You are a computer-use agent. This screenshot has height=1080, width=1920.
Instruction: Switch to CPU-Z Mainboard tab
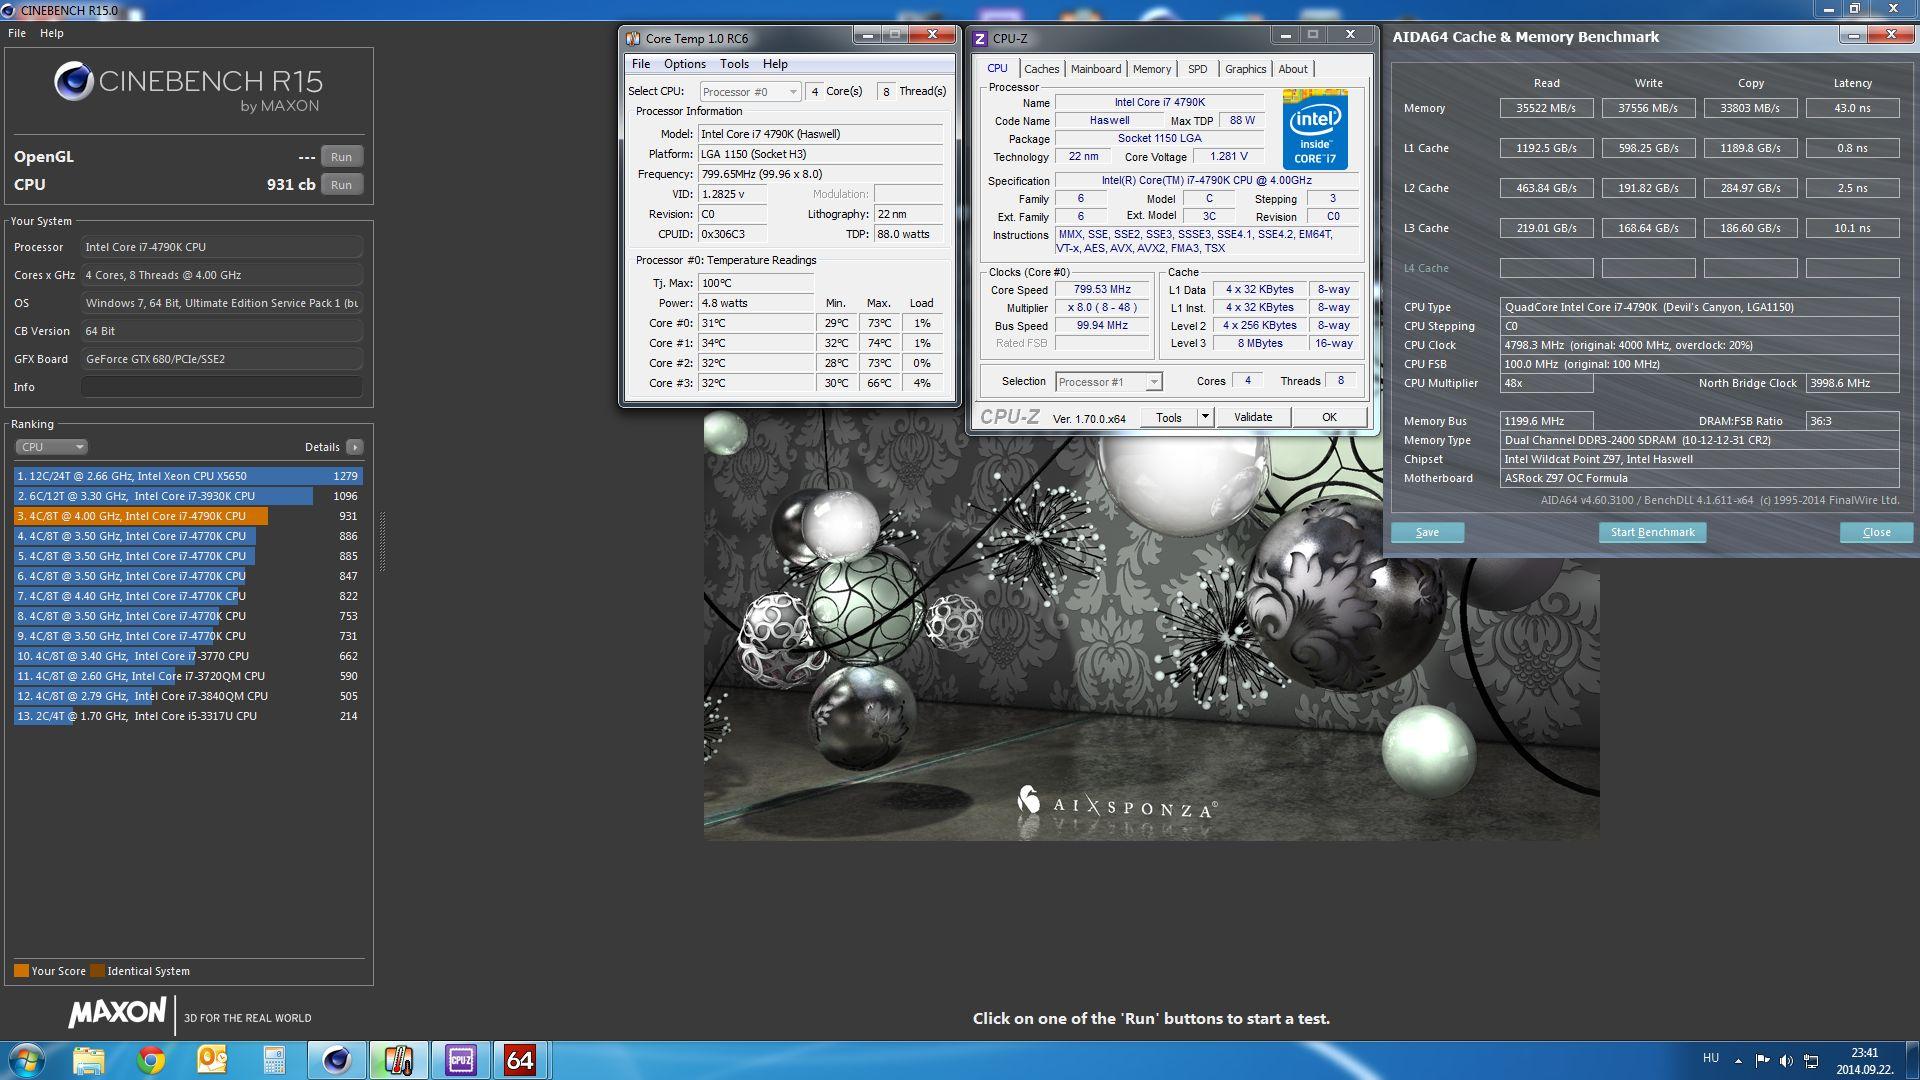point(1095,69)
